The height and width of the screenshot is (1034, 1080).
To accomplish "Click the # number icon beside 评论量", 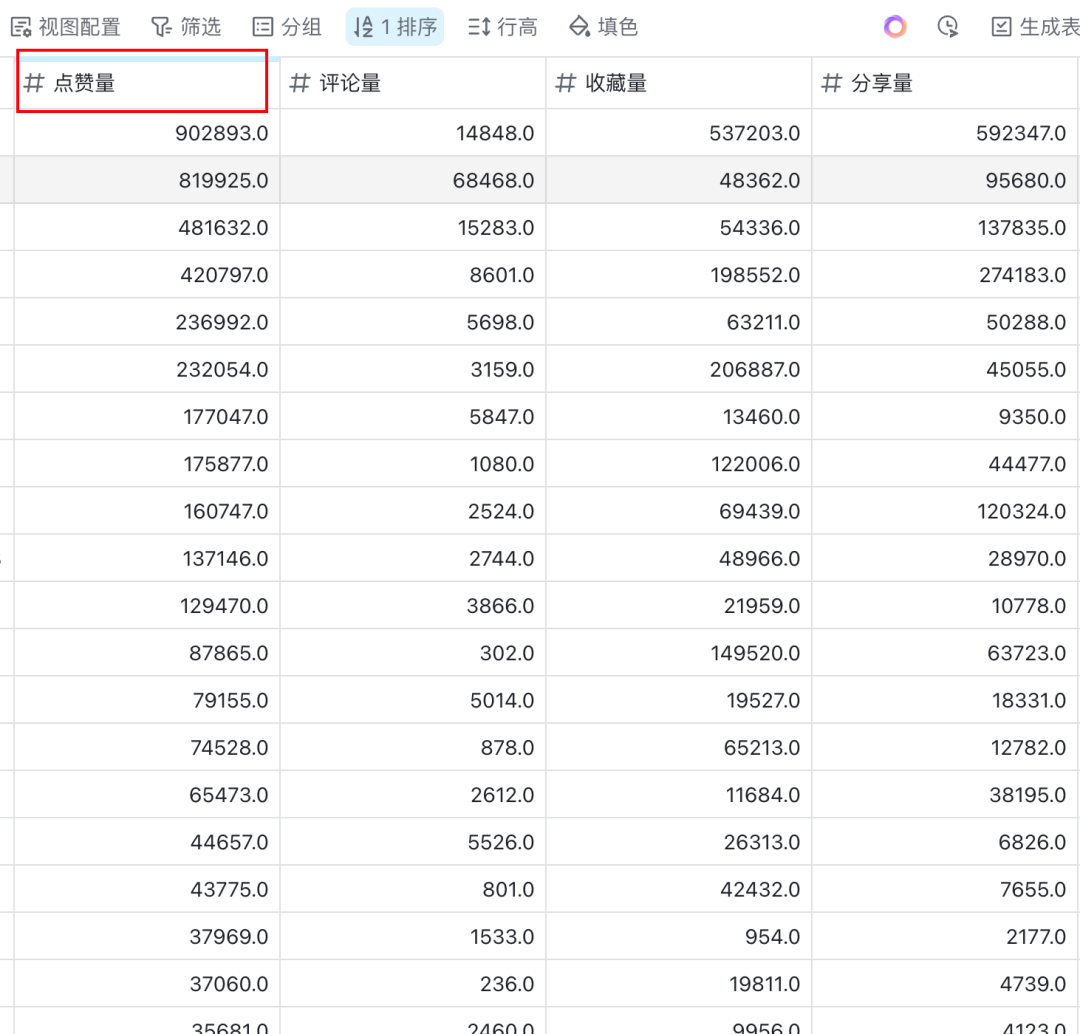I will pos(299,83).
